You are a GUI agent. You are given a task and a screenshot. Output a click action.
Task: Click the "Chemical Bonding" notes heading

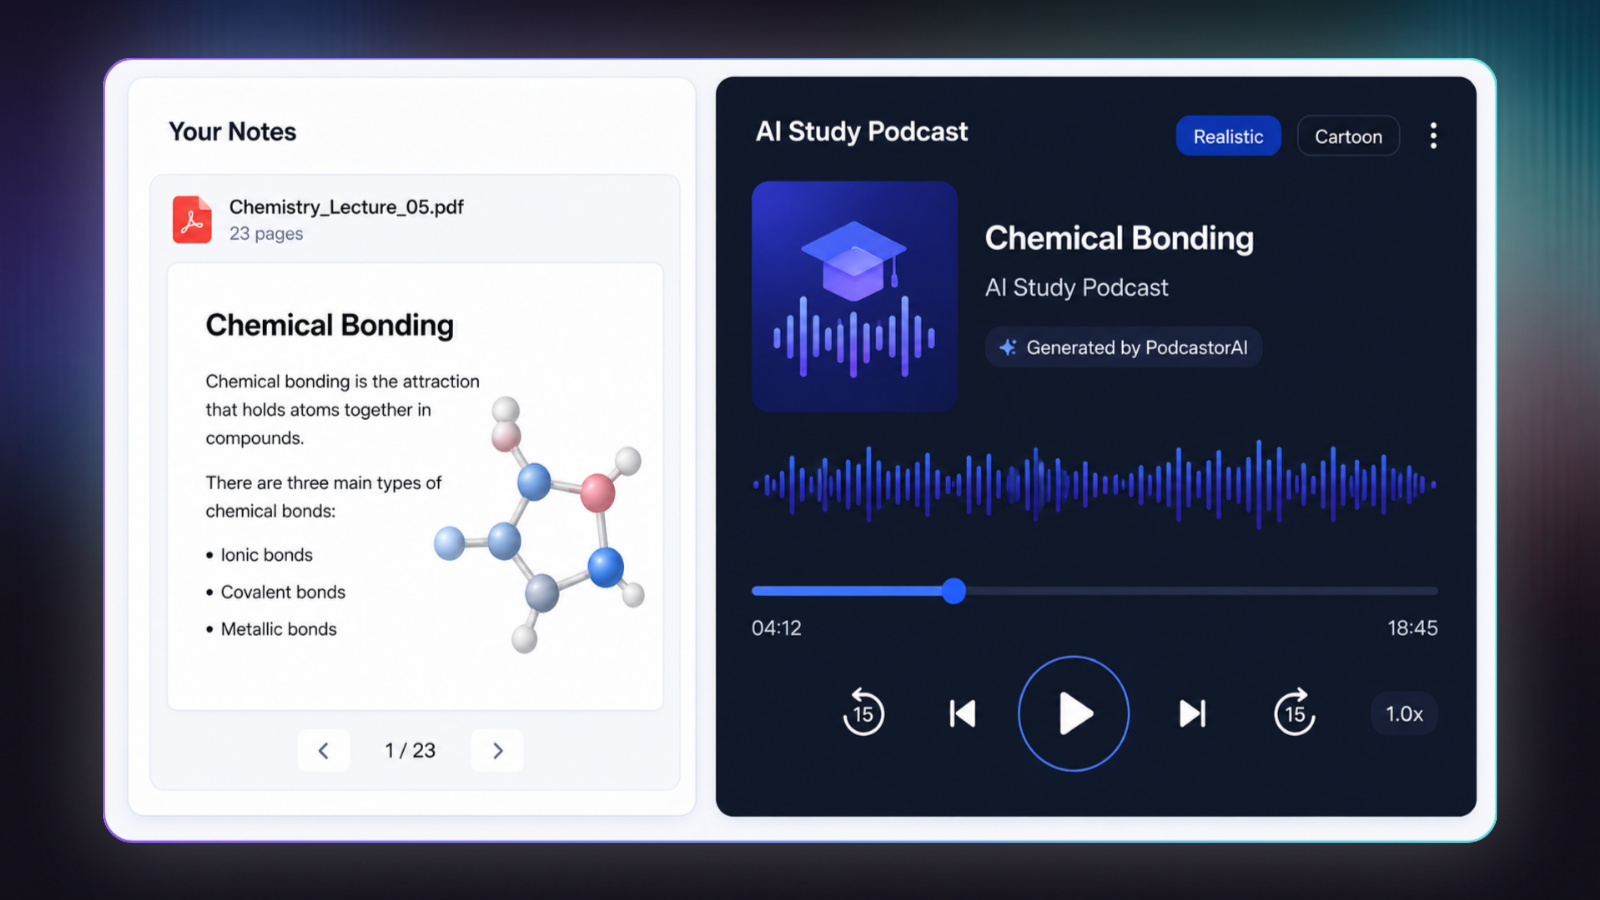[330, 325]
